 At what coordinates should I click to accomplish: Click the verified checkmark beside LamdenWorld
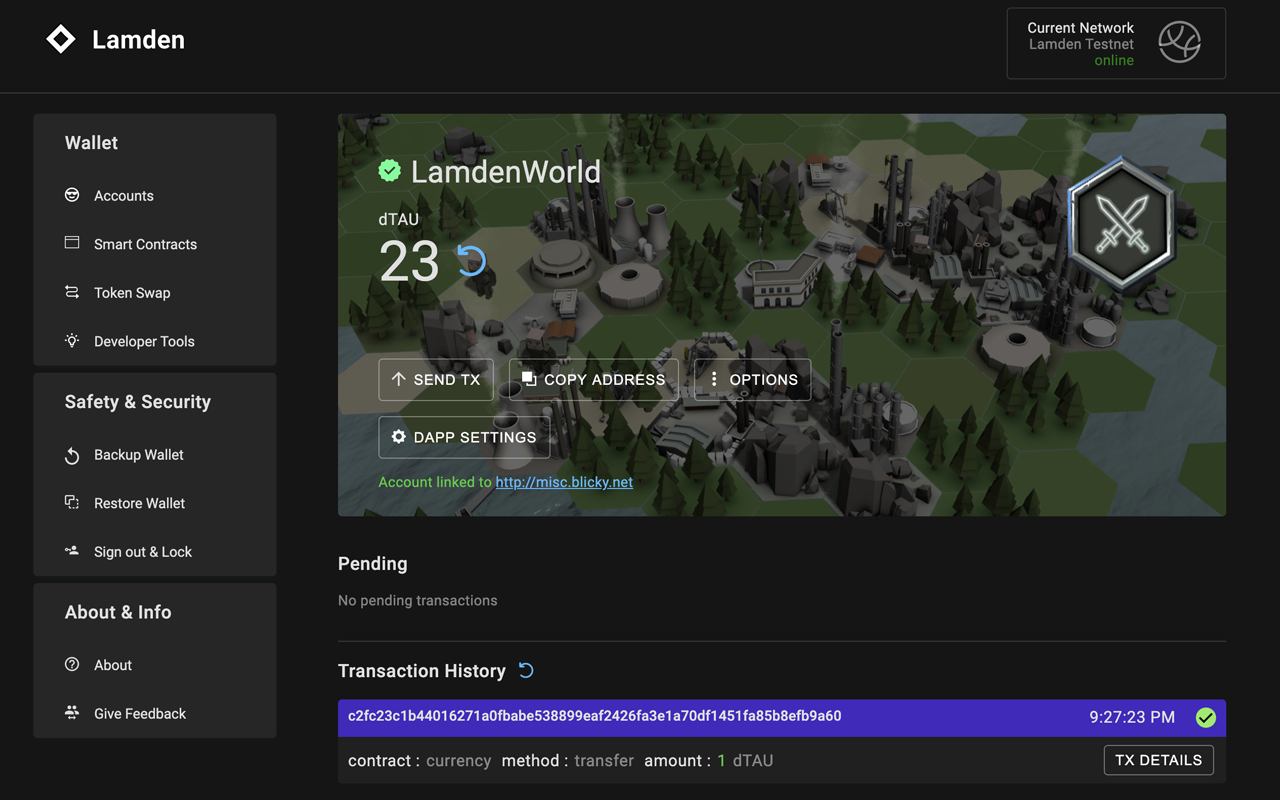point(389,170)
